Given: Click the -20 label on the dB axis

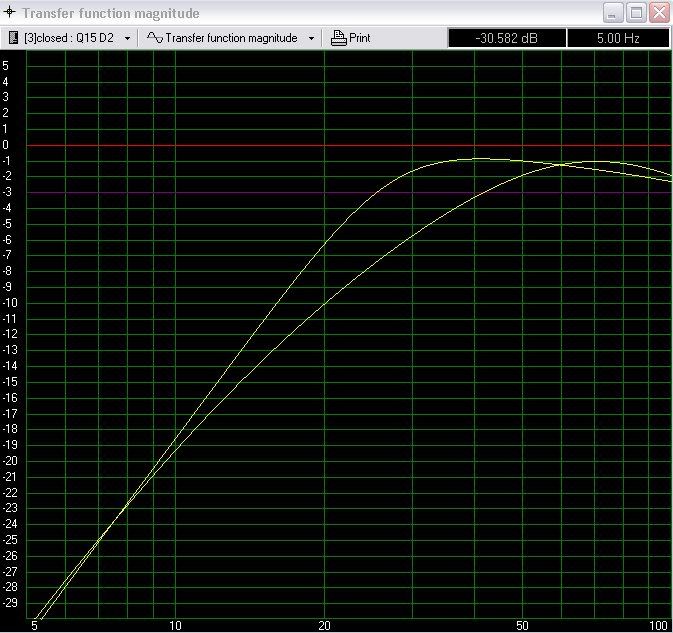Looking at the screenshot, I should click(x=9, y=461).
